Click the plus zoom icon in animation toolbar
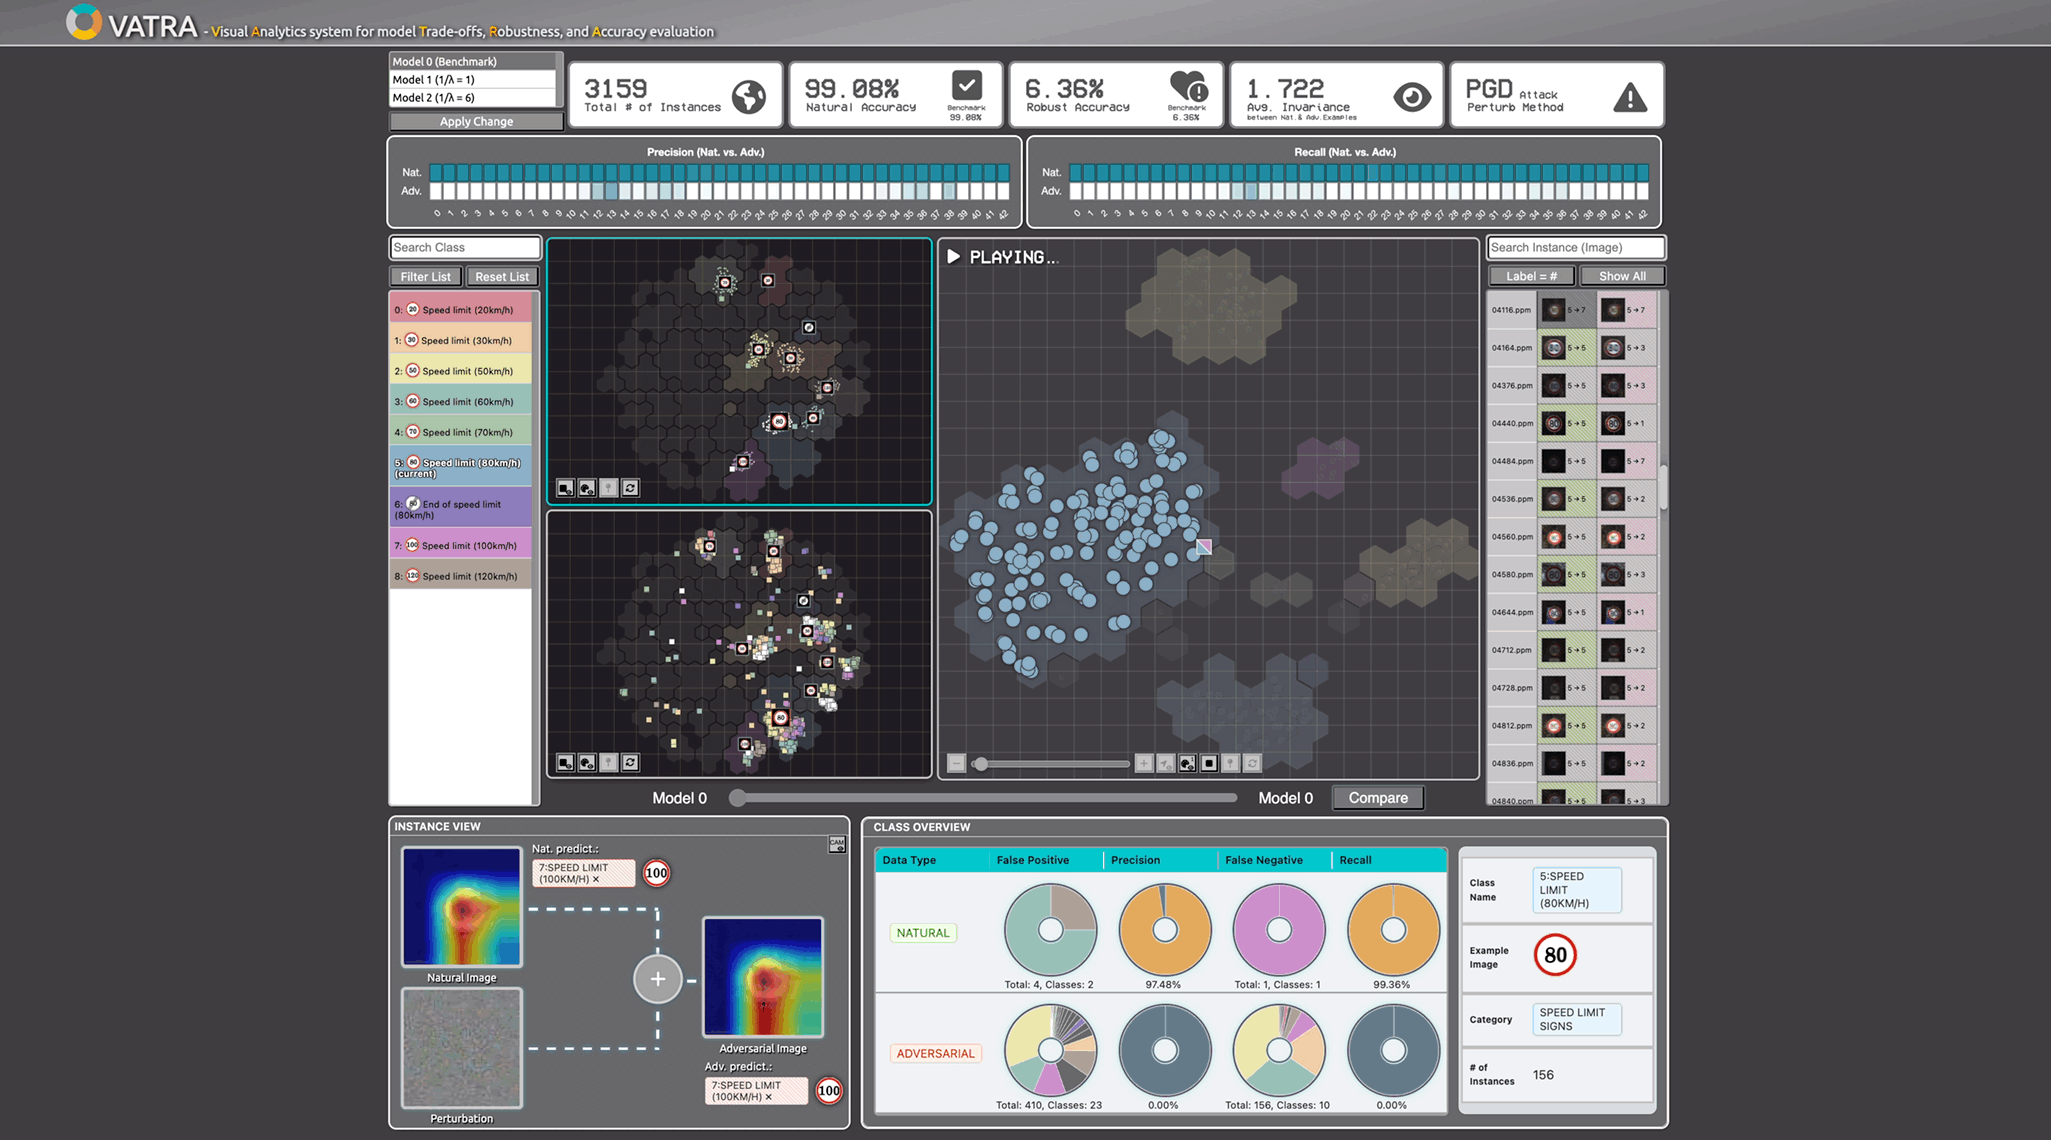The image size is (2051, 1140). 1144,763
